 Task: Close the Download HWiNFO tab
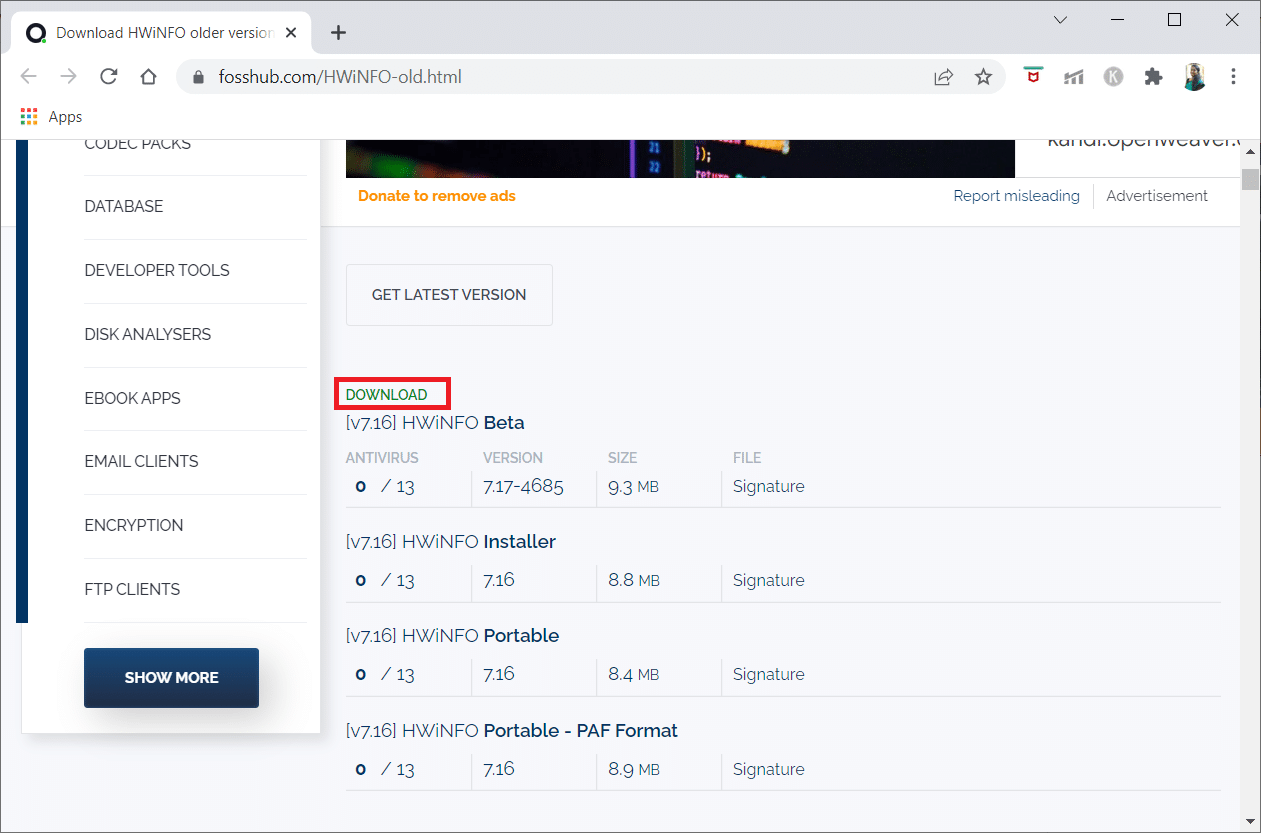291,33
